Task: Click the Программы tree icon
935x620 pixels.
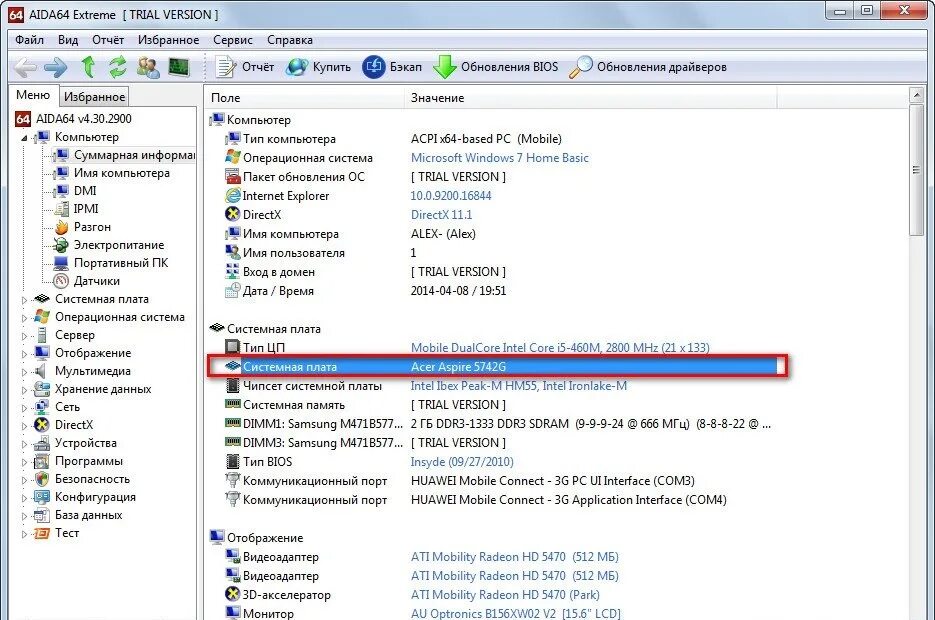Action: [x=42, y=461]
